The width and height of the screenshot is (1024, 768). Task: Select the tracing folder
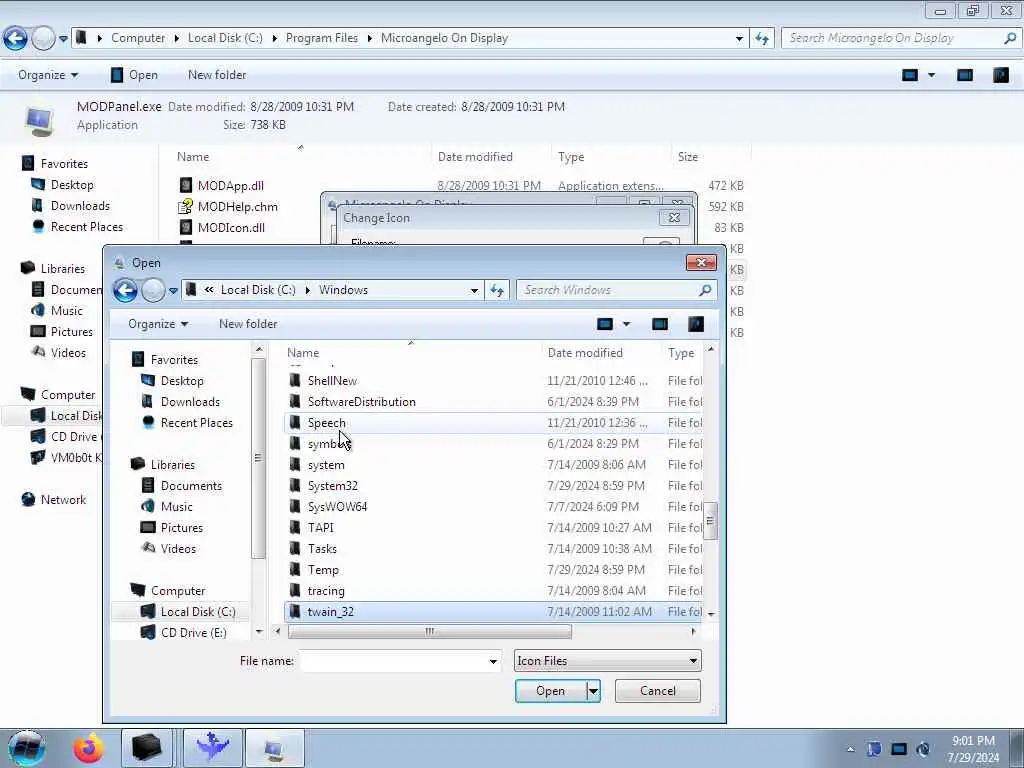coord(326,591)
